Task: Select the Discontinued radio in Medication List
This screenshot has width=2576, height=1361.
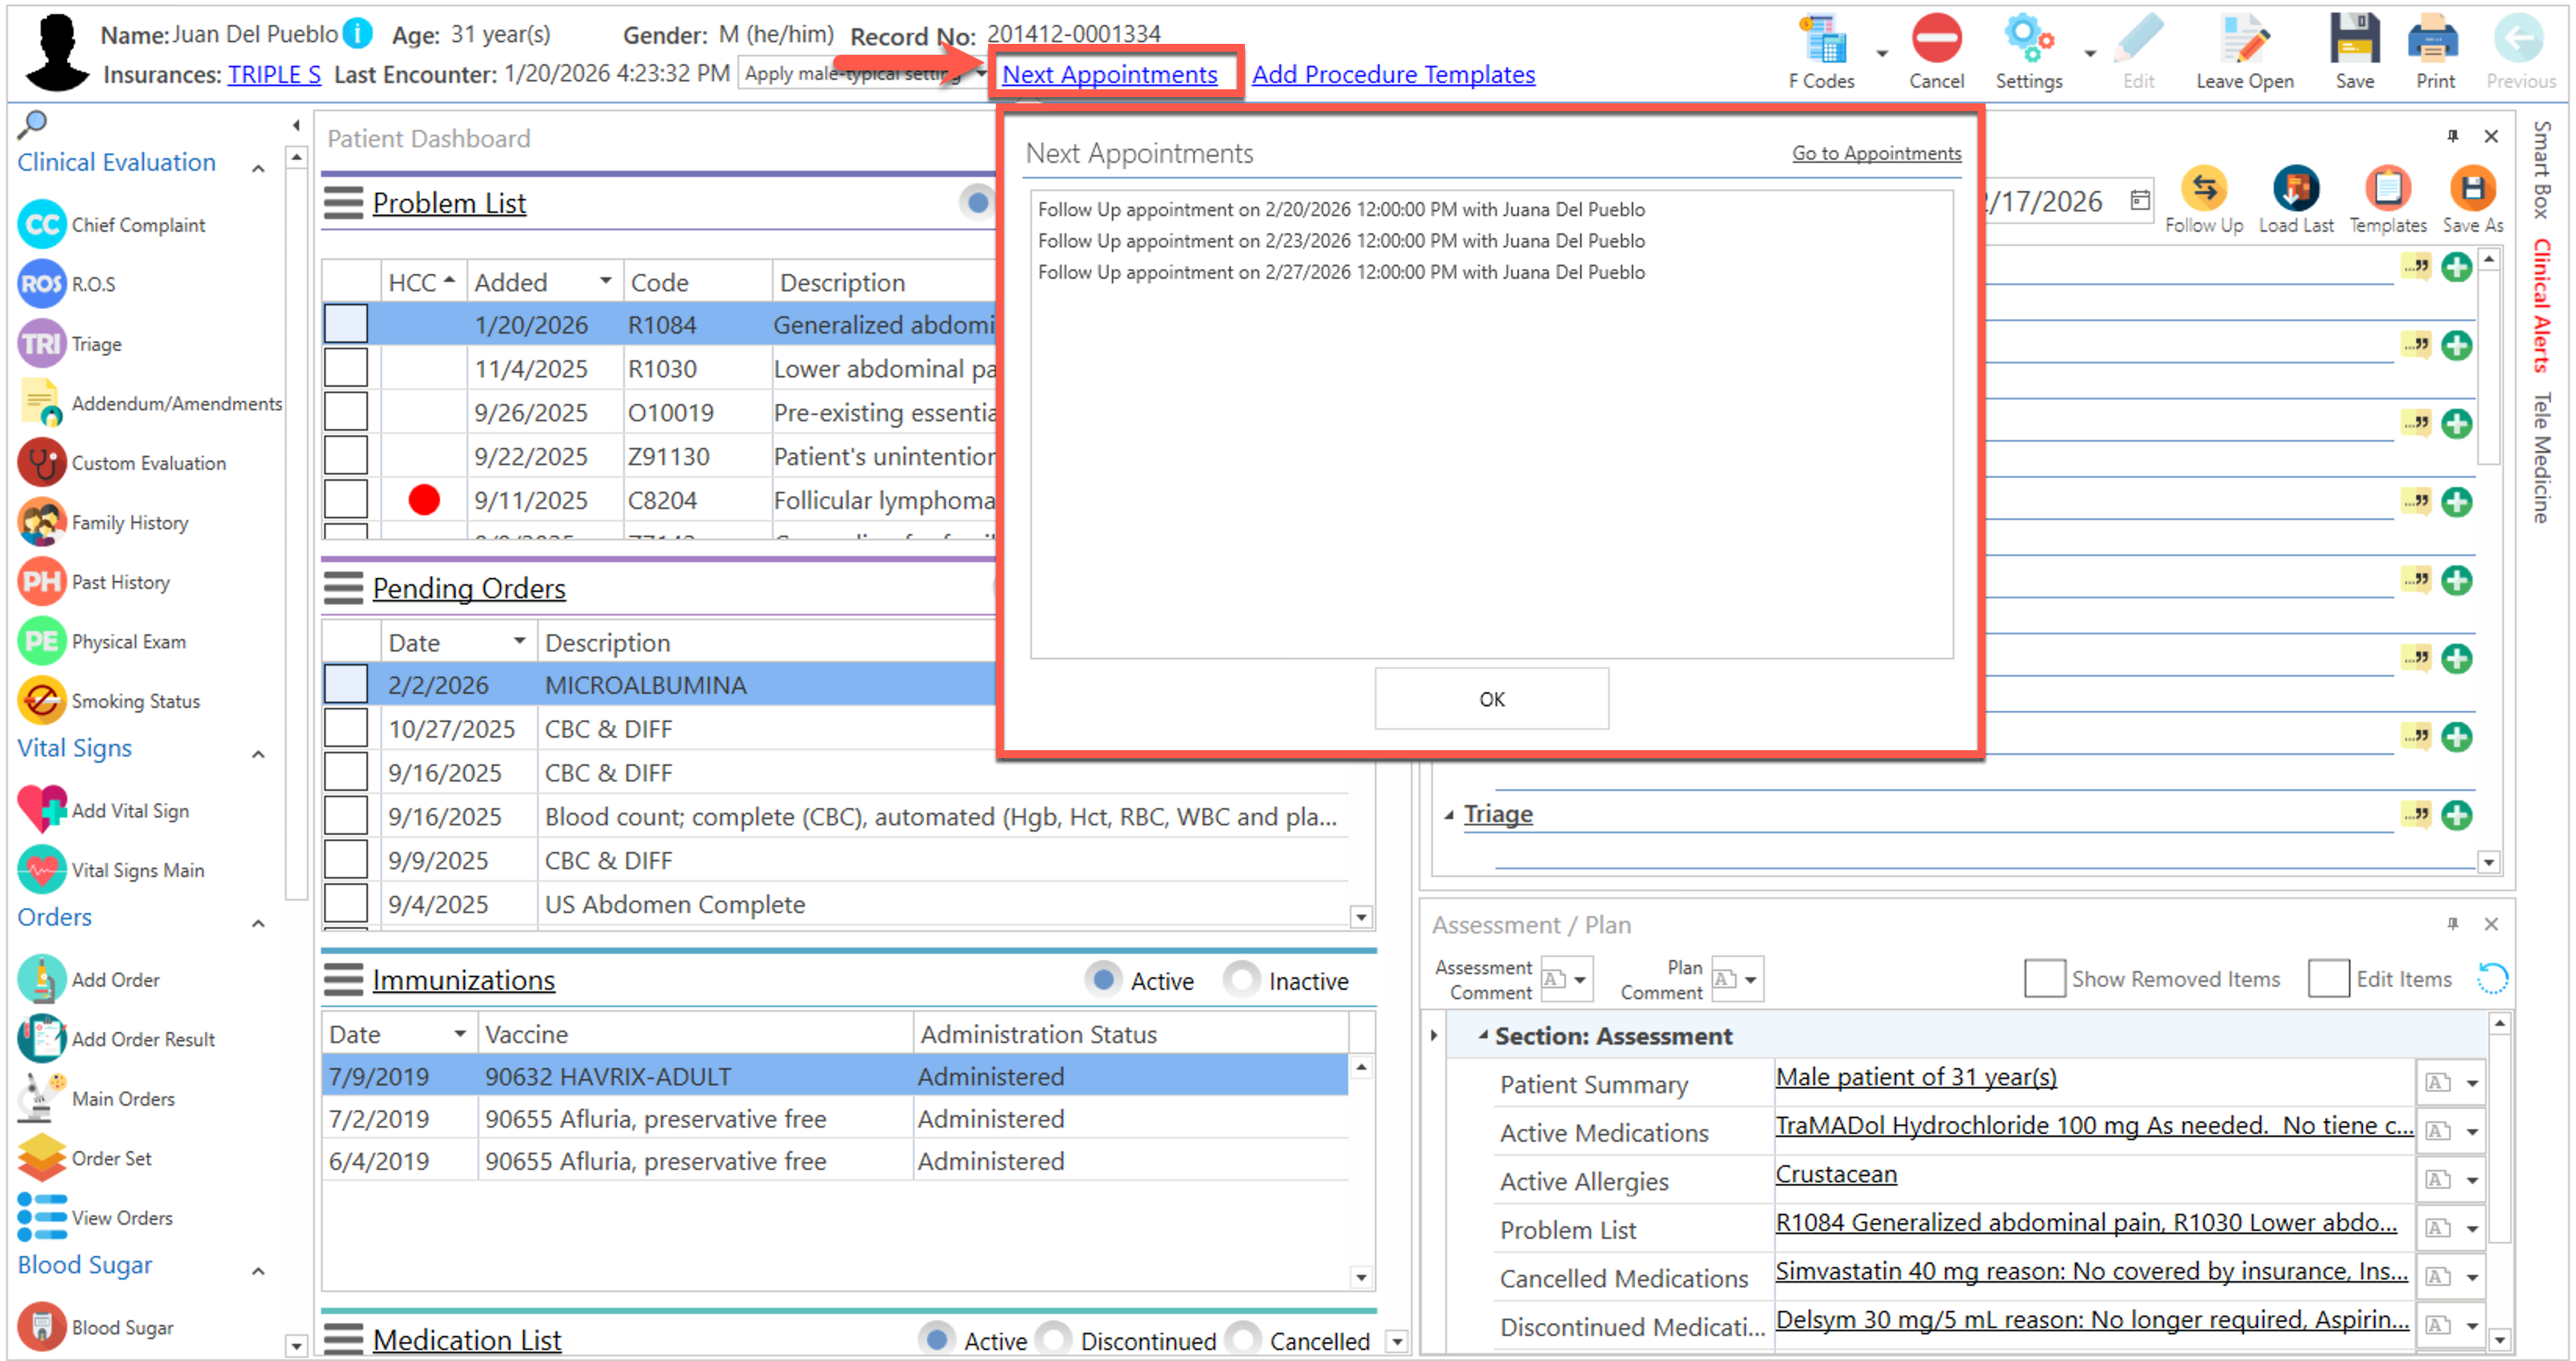Action: pos(1053,1340)
